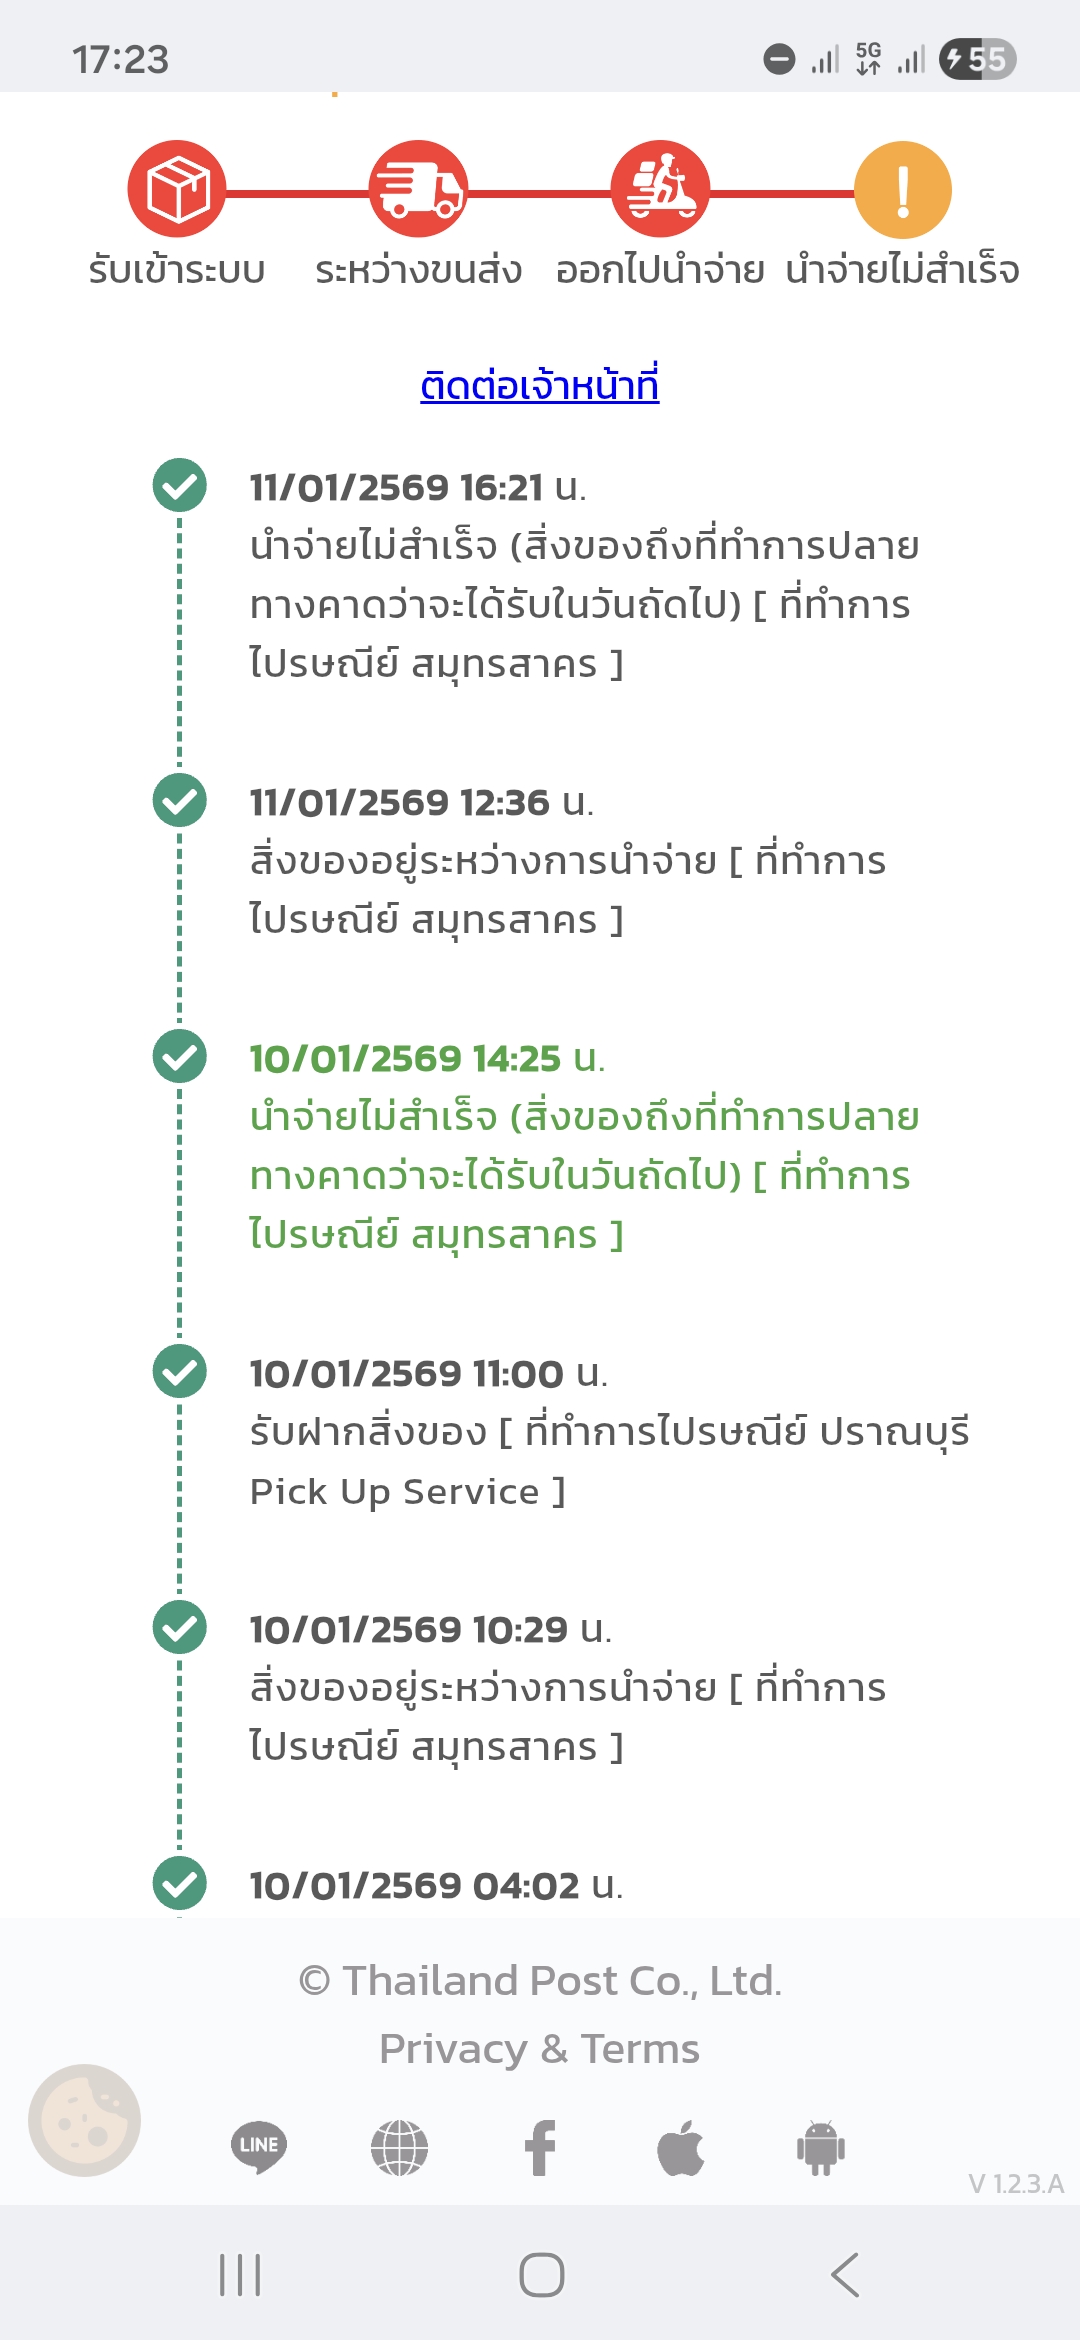Image resolution: width=1080 pixels, height=2340 pixels.
Task: Open Privacy & Terms link
Action: (539, 2049)
